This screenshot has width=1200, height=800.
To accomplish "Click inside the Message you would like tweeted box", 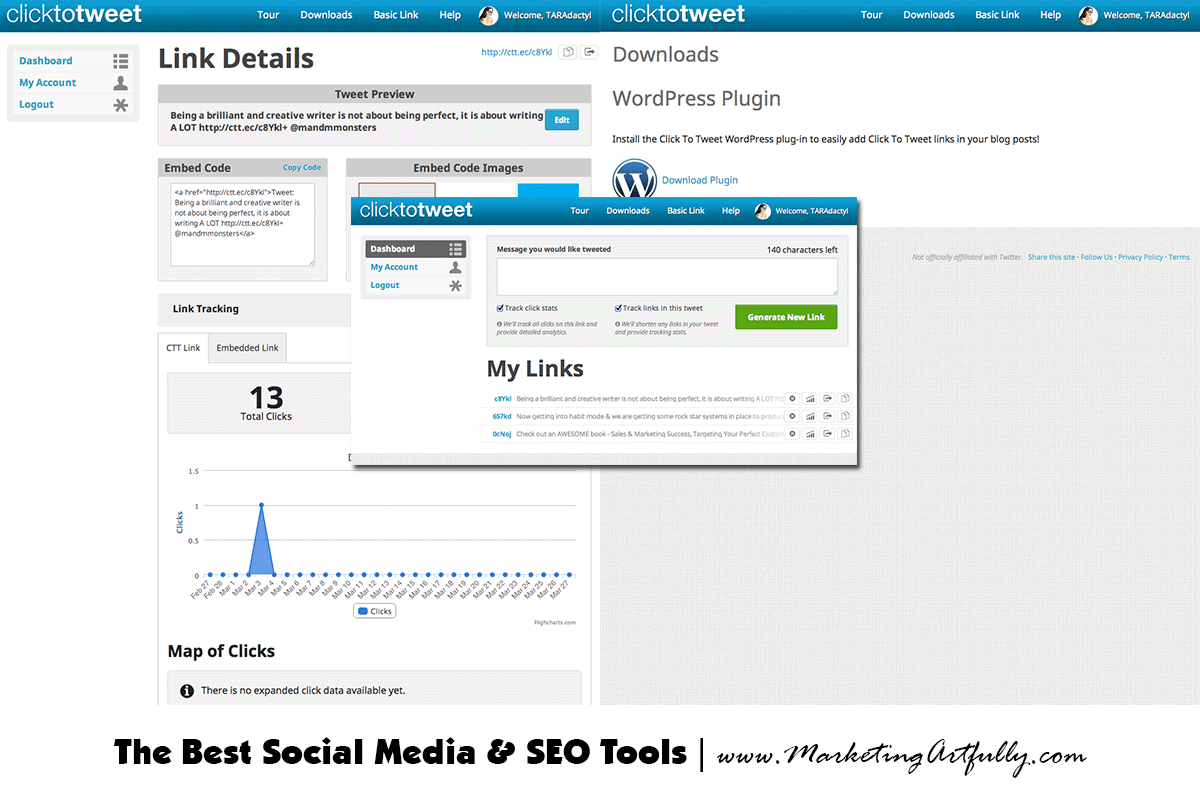I will point(667,277).
